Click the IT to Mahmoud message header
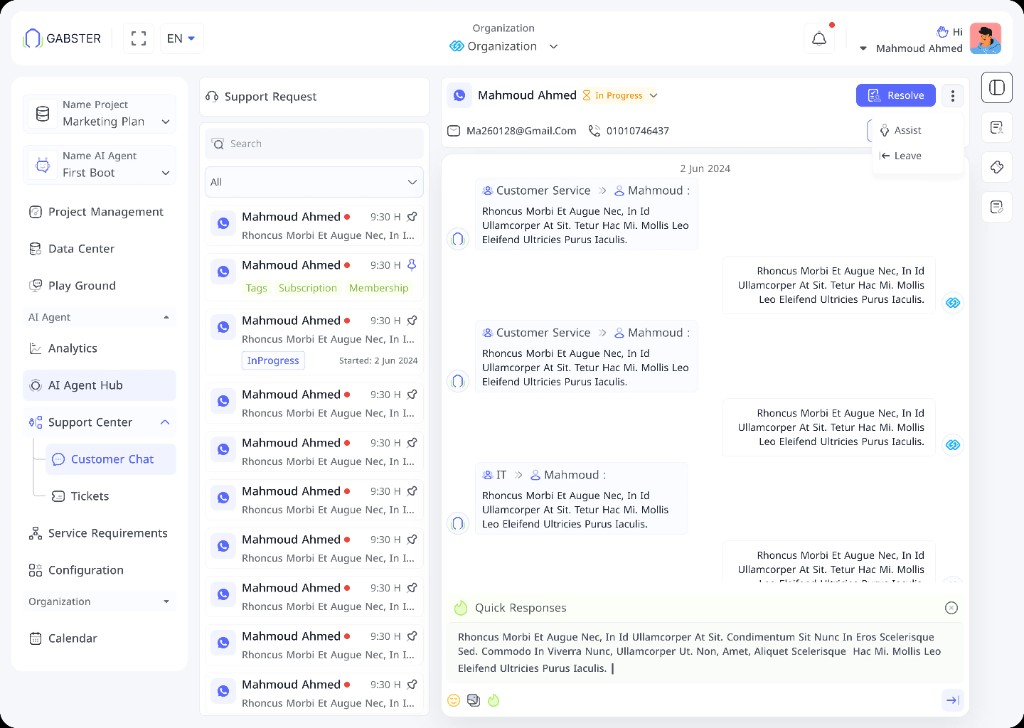This screenshot has height=728, width=1024. tap(543, 475)
